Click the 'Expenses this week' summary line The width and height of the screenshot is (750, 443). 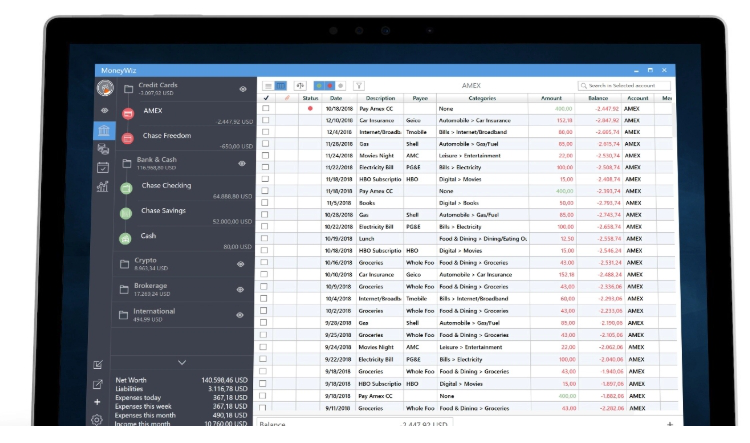point(181,406)
